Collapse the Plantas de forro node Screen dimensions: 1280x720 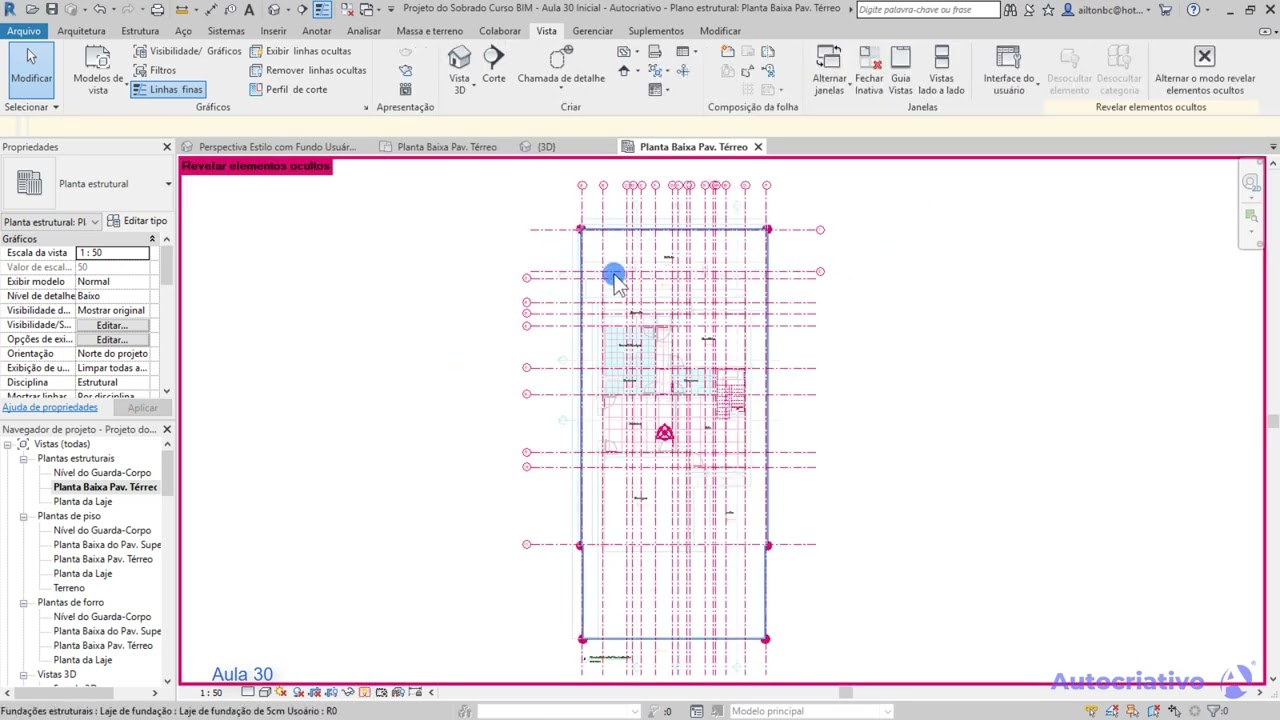coord(23,602)
